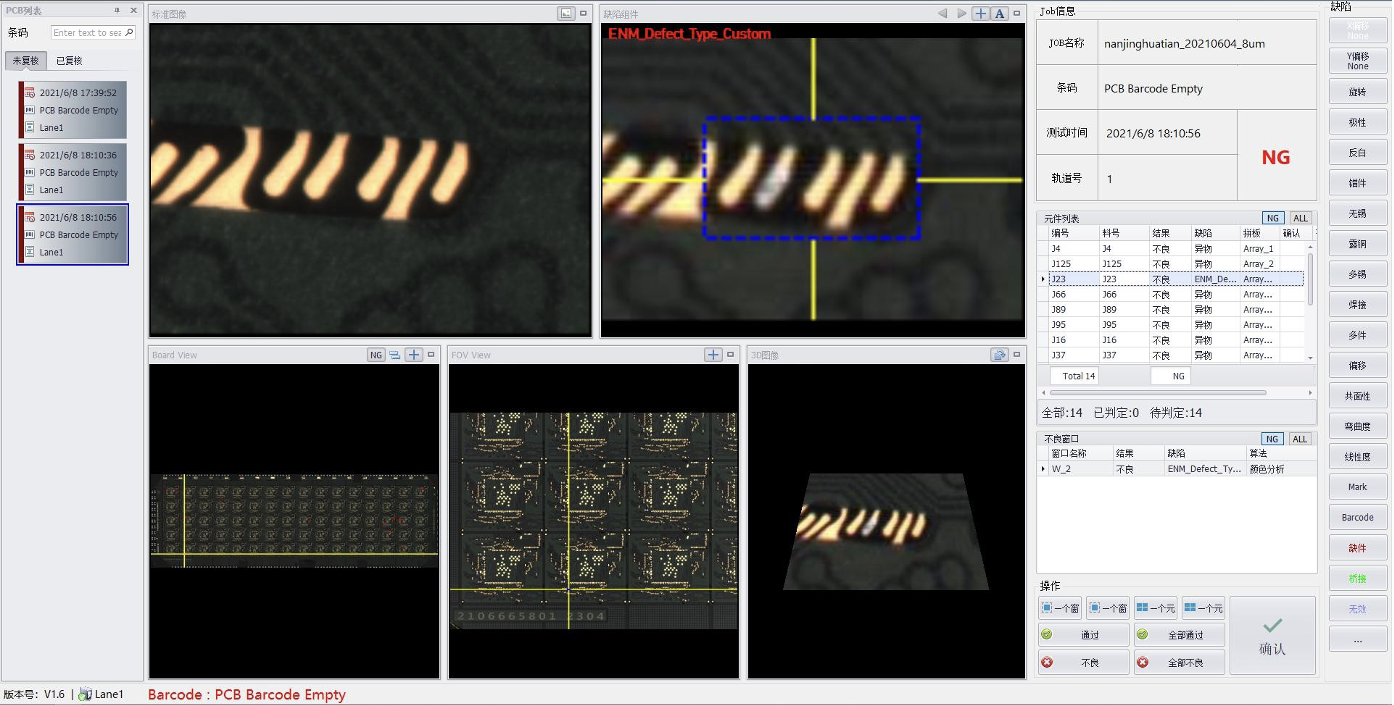Image resolution: width=1394 pixels, height=705 pixels.
Task: Click the 通过 pass button
Action: pos(1084,635)
